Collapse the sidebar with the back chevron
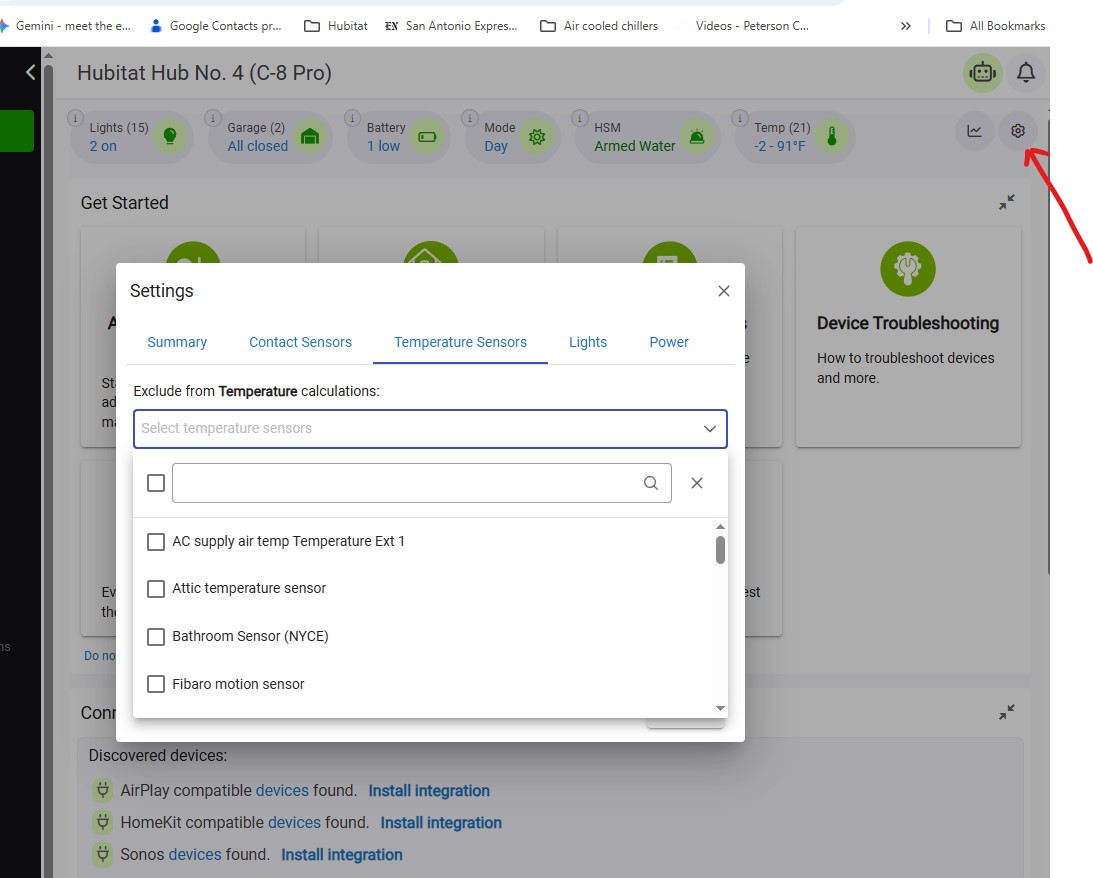Viewport: 1093px width, 878px height. pyautogui.click(x=30, y=72)
